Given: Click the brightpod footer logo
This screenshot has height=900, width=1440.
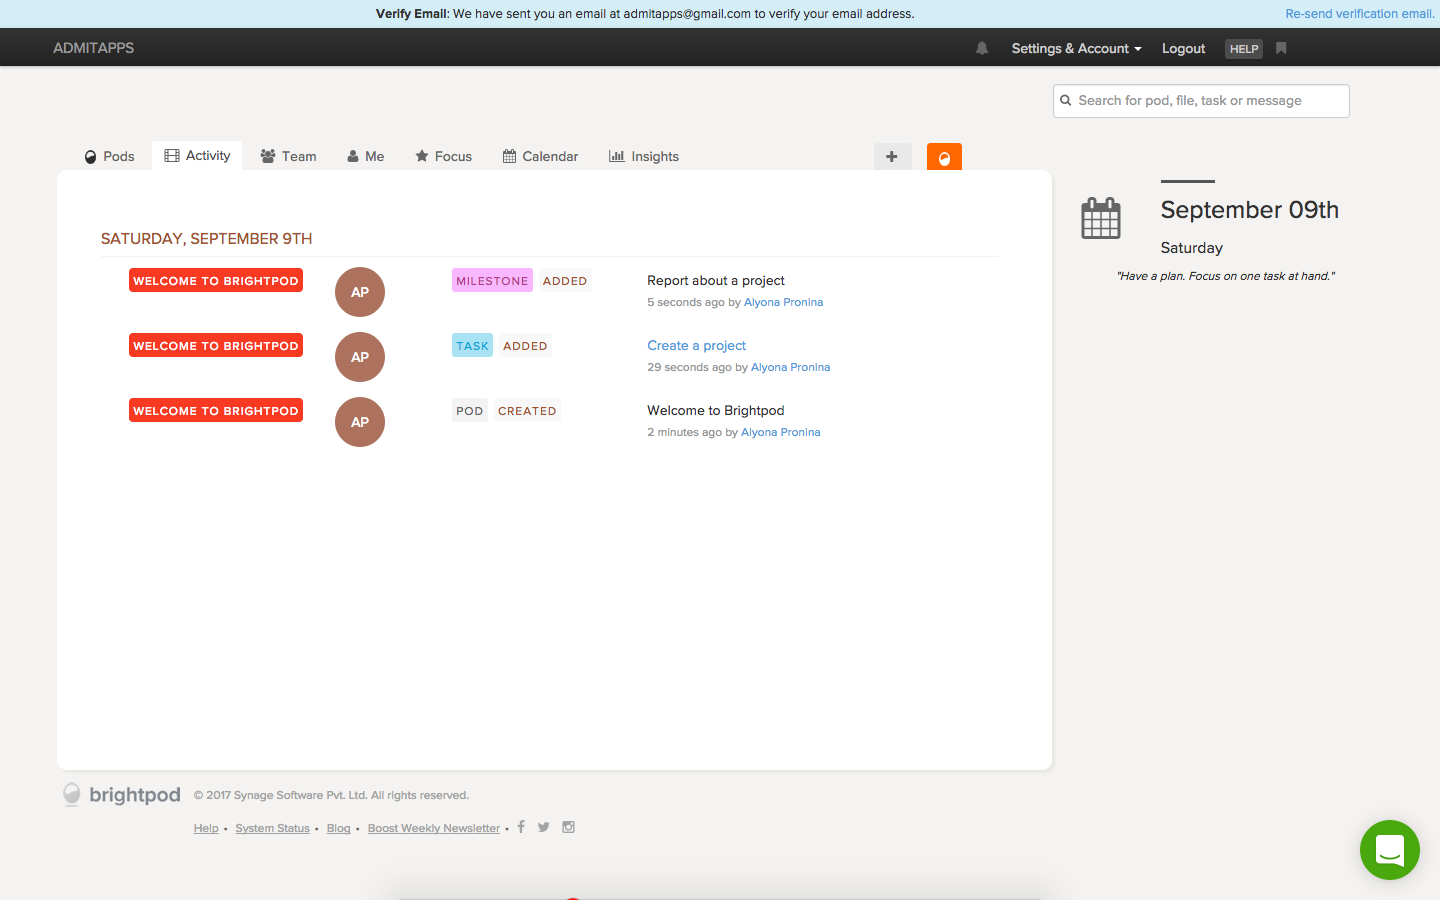Looking at the screenshot, I should click(x=122, y=795).
